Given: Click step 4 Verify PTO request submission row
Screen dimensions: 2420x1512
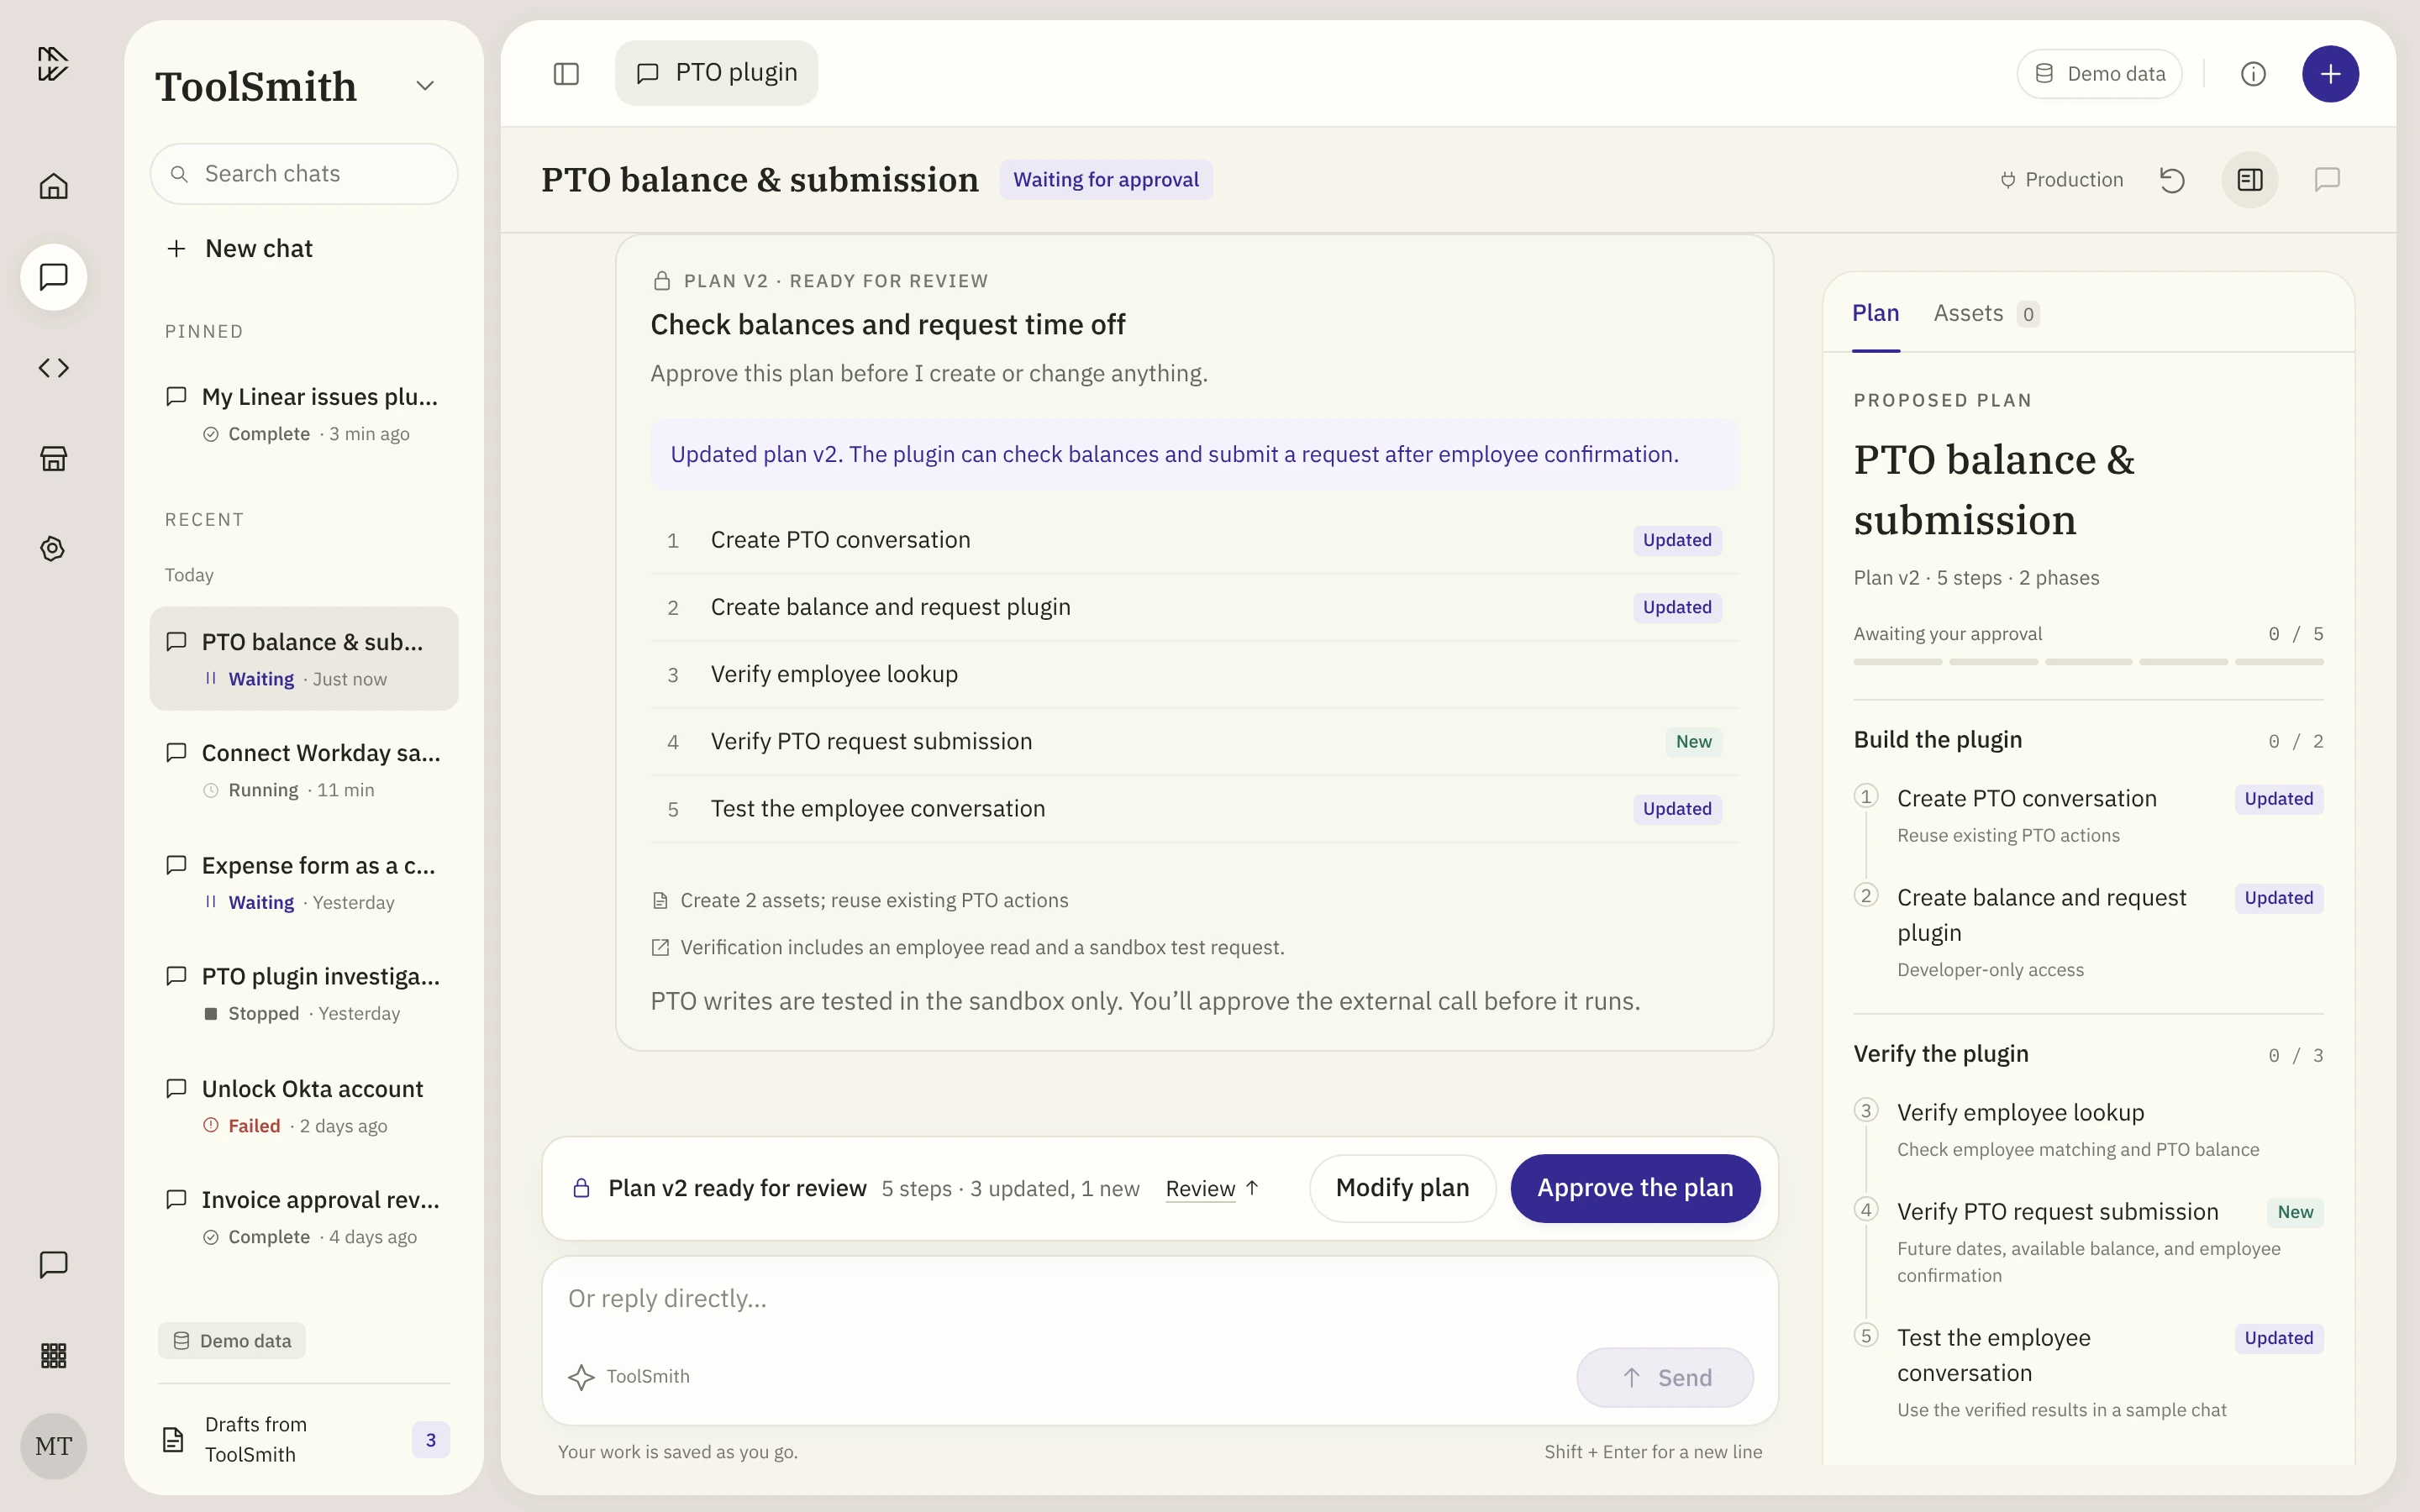Looking at the screenshot, I should point(1195,742).
